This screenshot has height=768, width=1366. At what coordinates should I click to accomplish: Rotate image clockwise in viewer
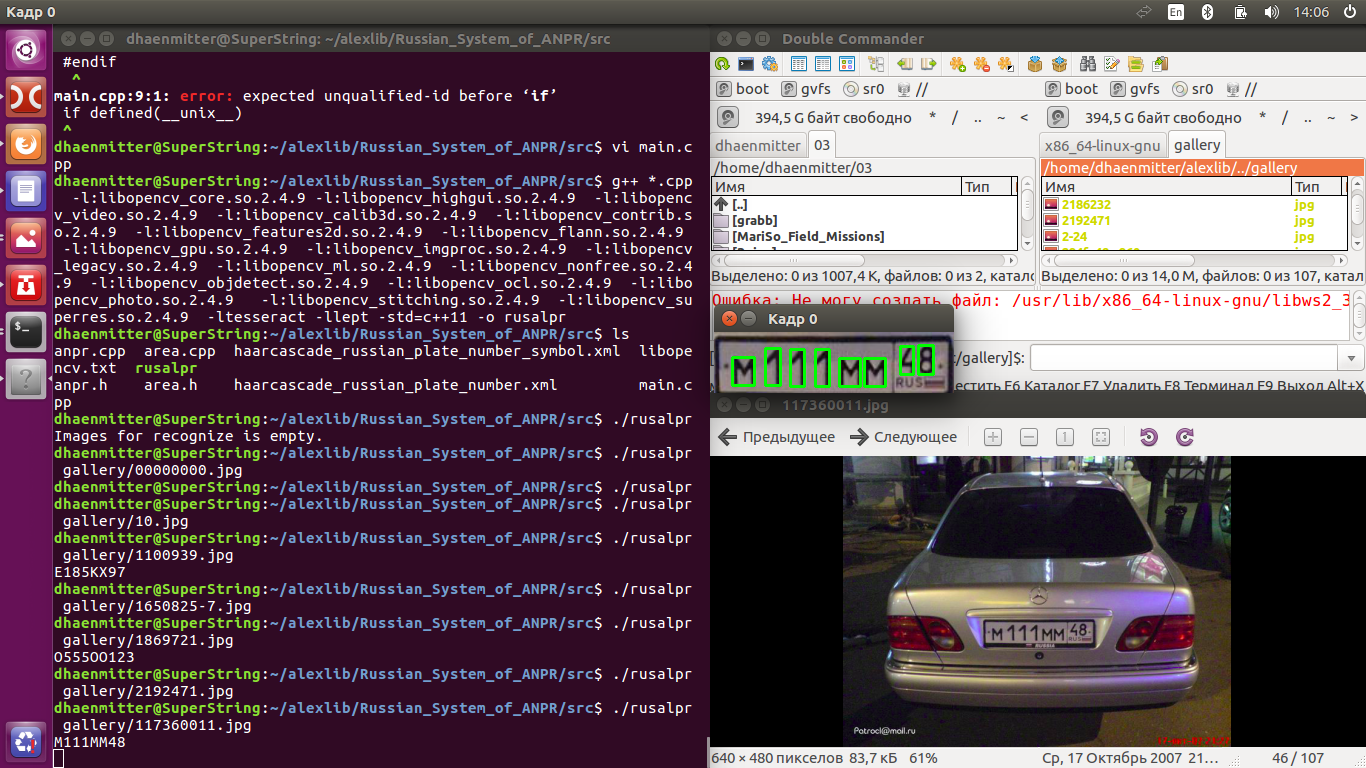tap(1185, 437)
